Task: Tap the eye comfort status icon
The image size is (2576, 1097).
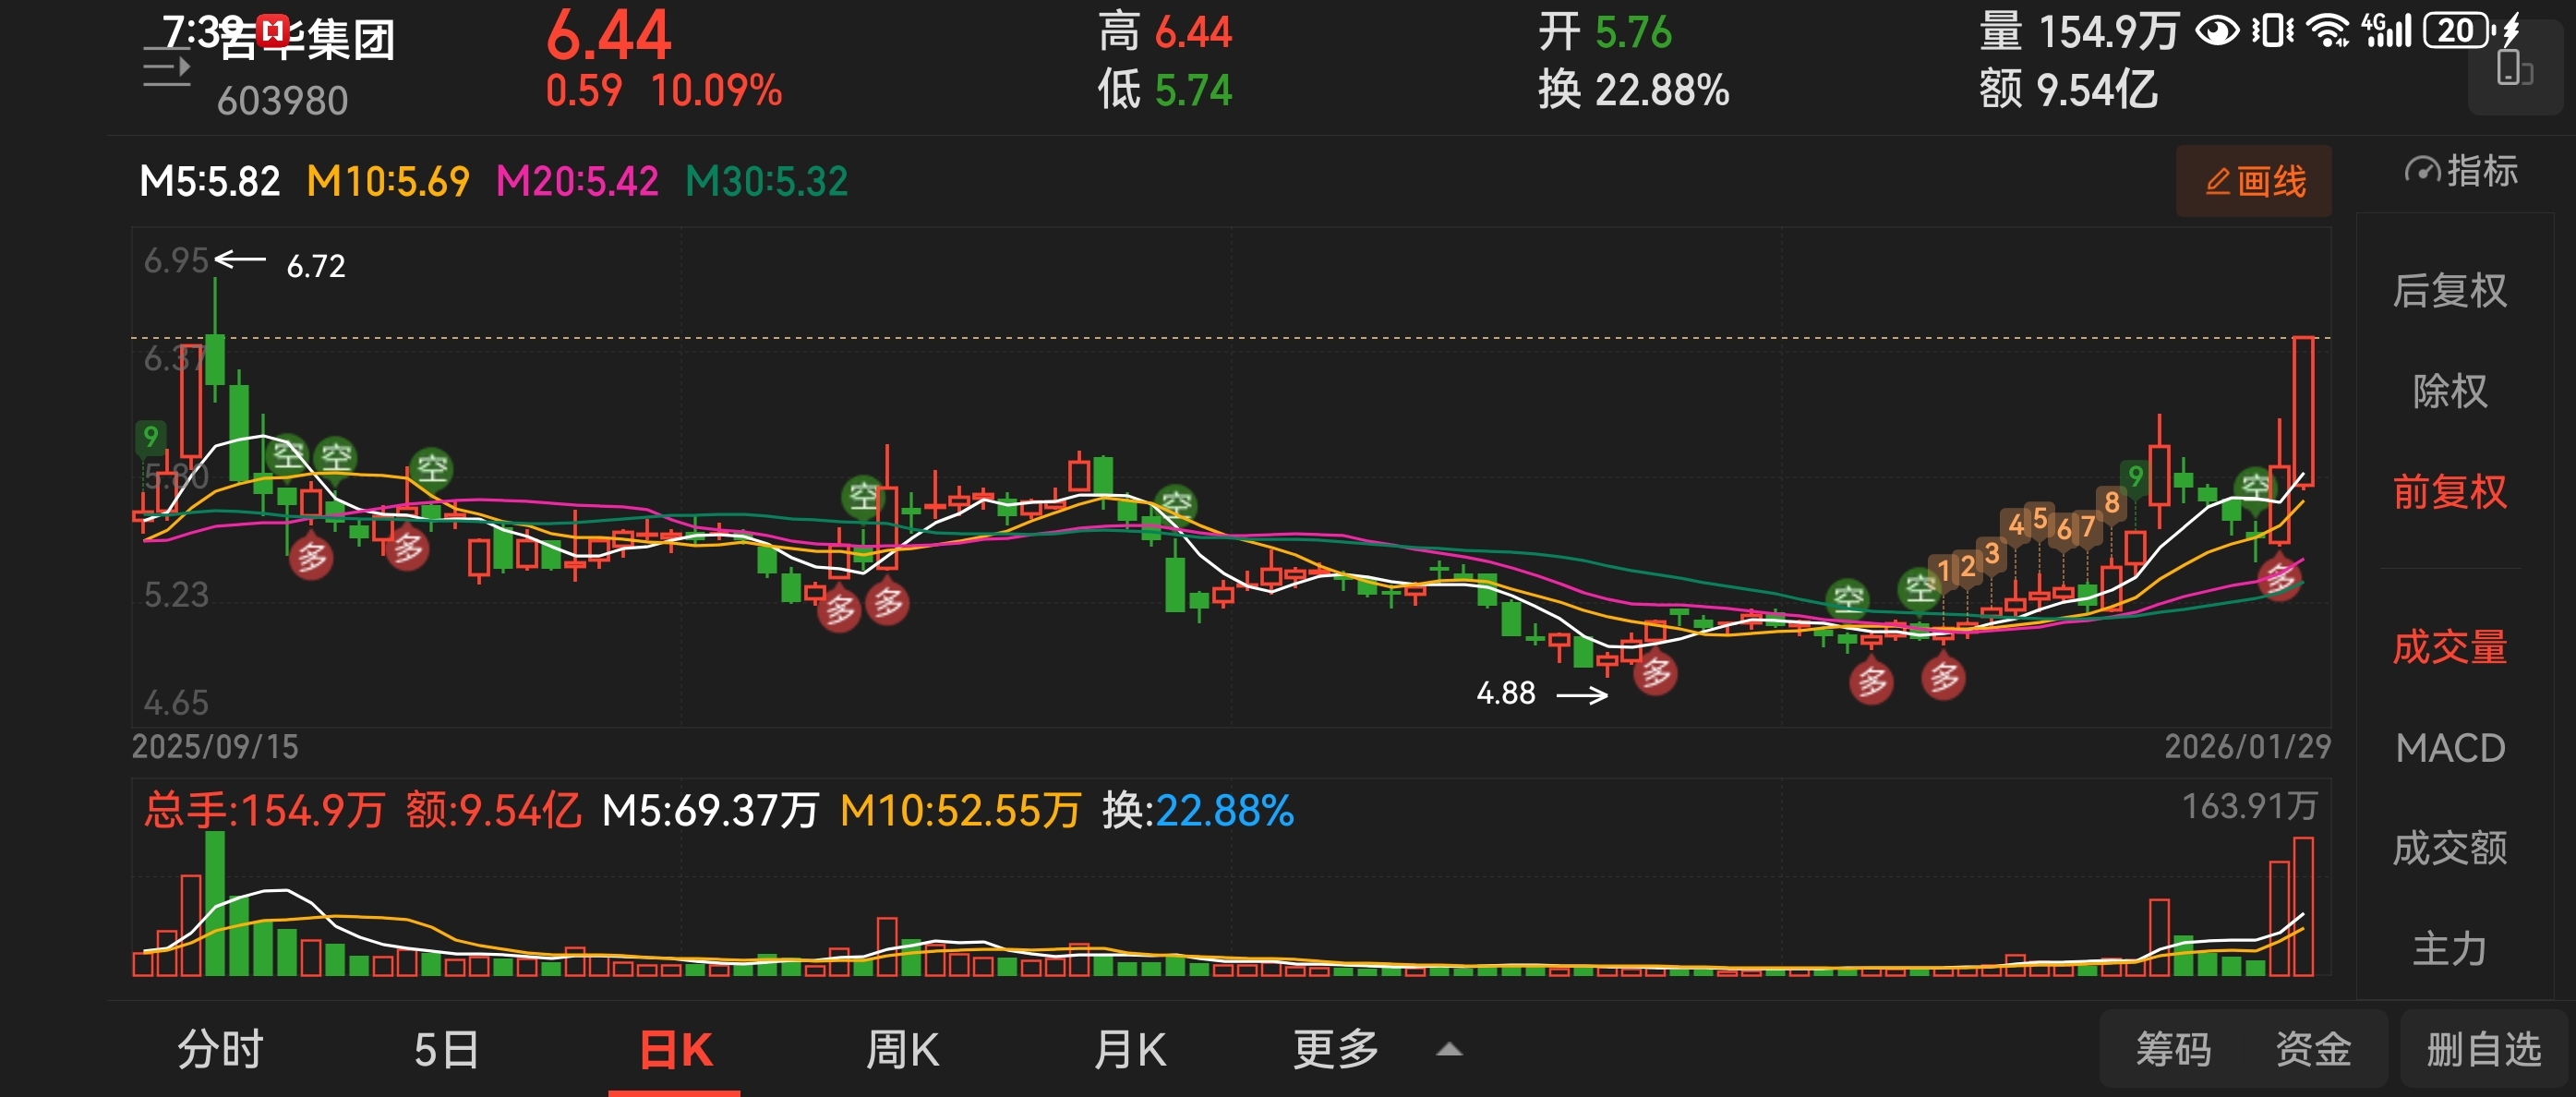Action: pos(2216,31)
